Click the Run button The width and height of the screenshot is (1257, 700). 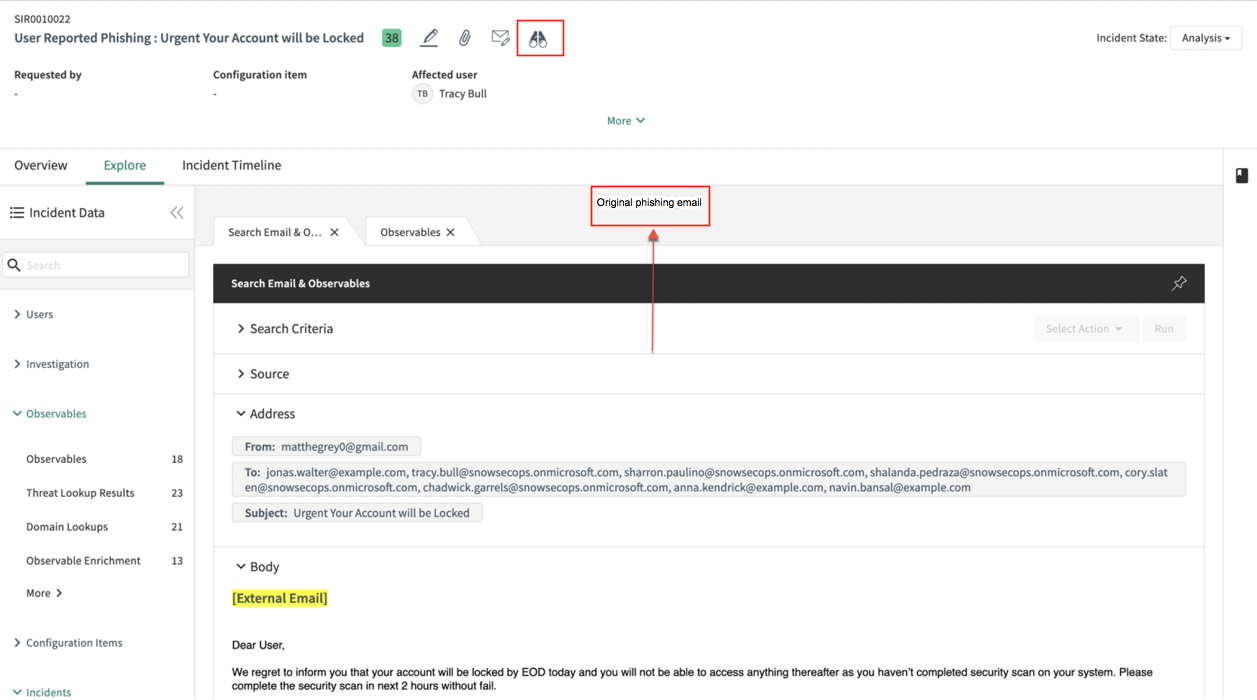[1164, 328]
